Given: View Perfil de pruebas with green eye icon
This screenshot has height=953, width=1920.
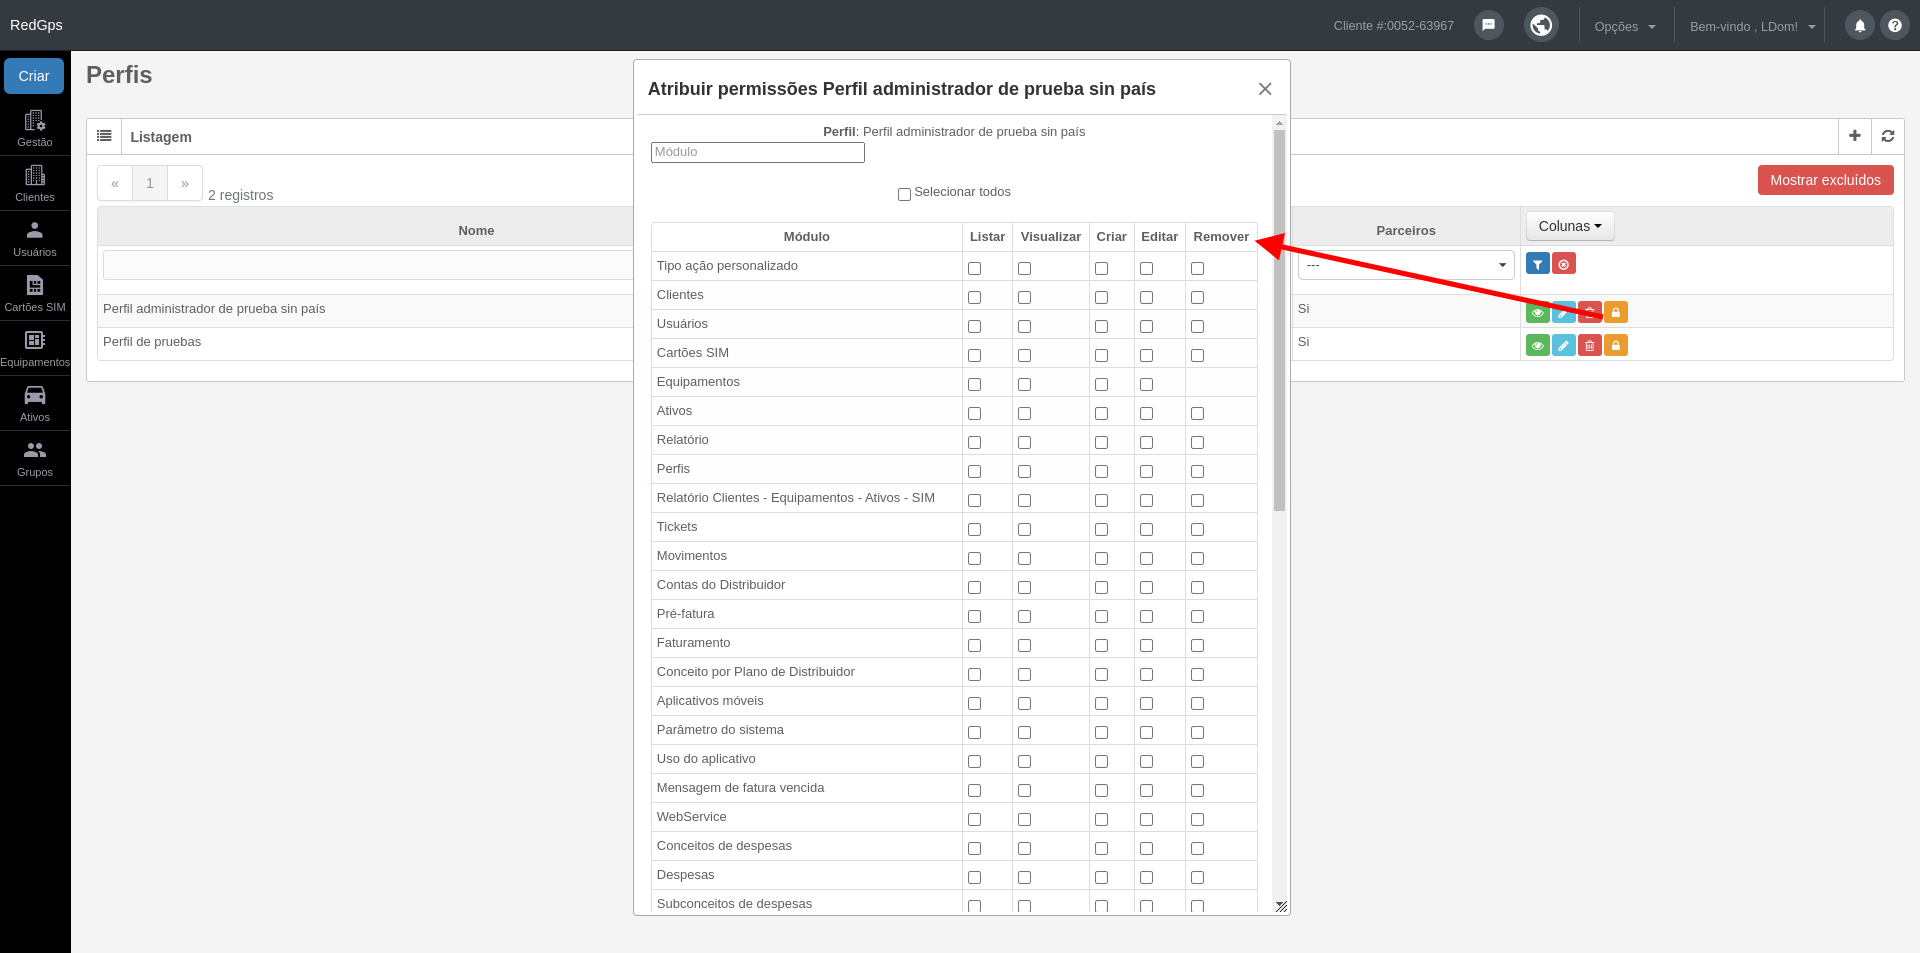Looking at the screenshot, I should click(x=1537, y=345).
